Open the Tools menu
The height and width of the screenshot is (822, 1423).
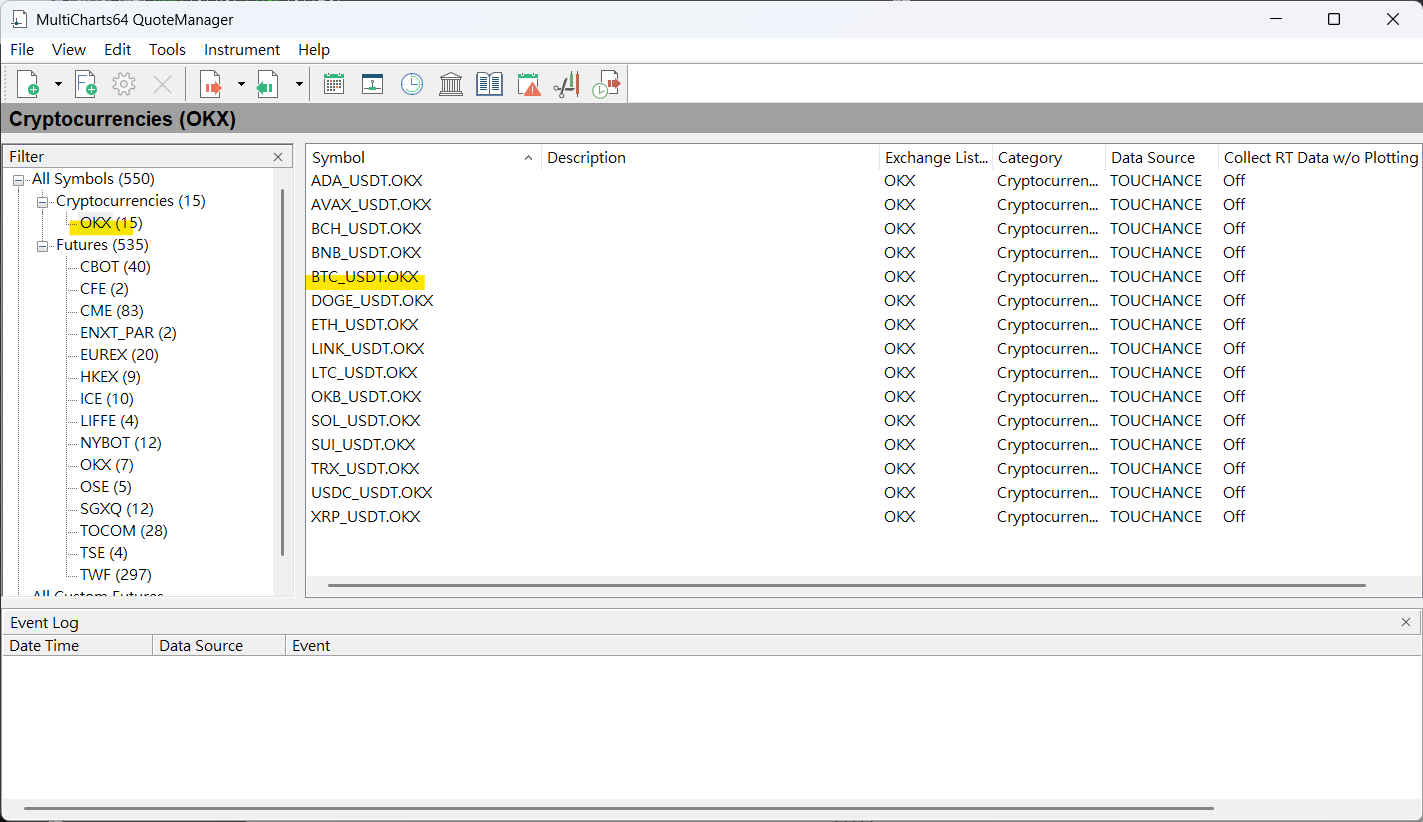[x=167, y=50]
